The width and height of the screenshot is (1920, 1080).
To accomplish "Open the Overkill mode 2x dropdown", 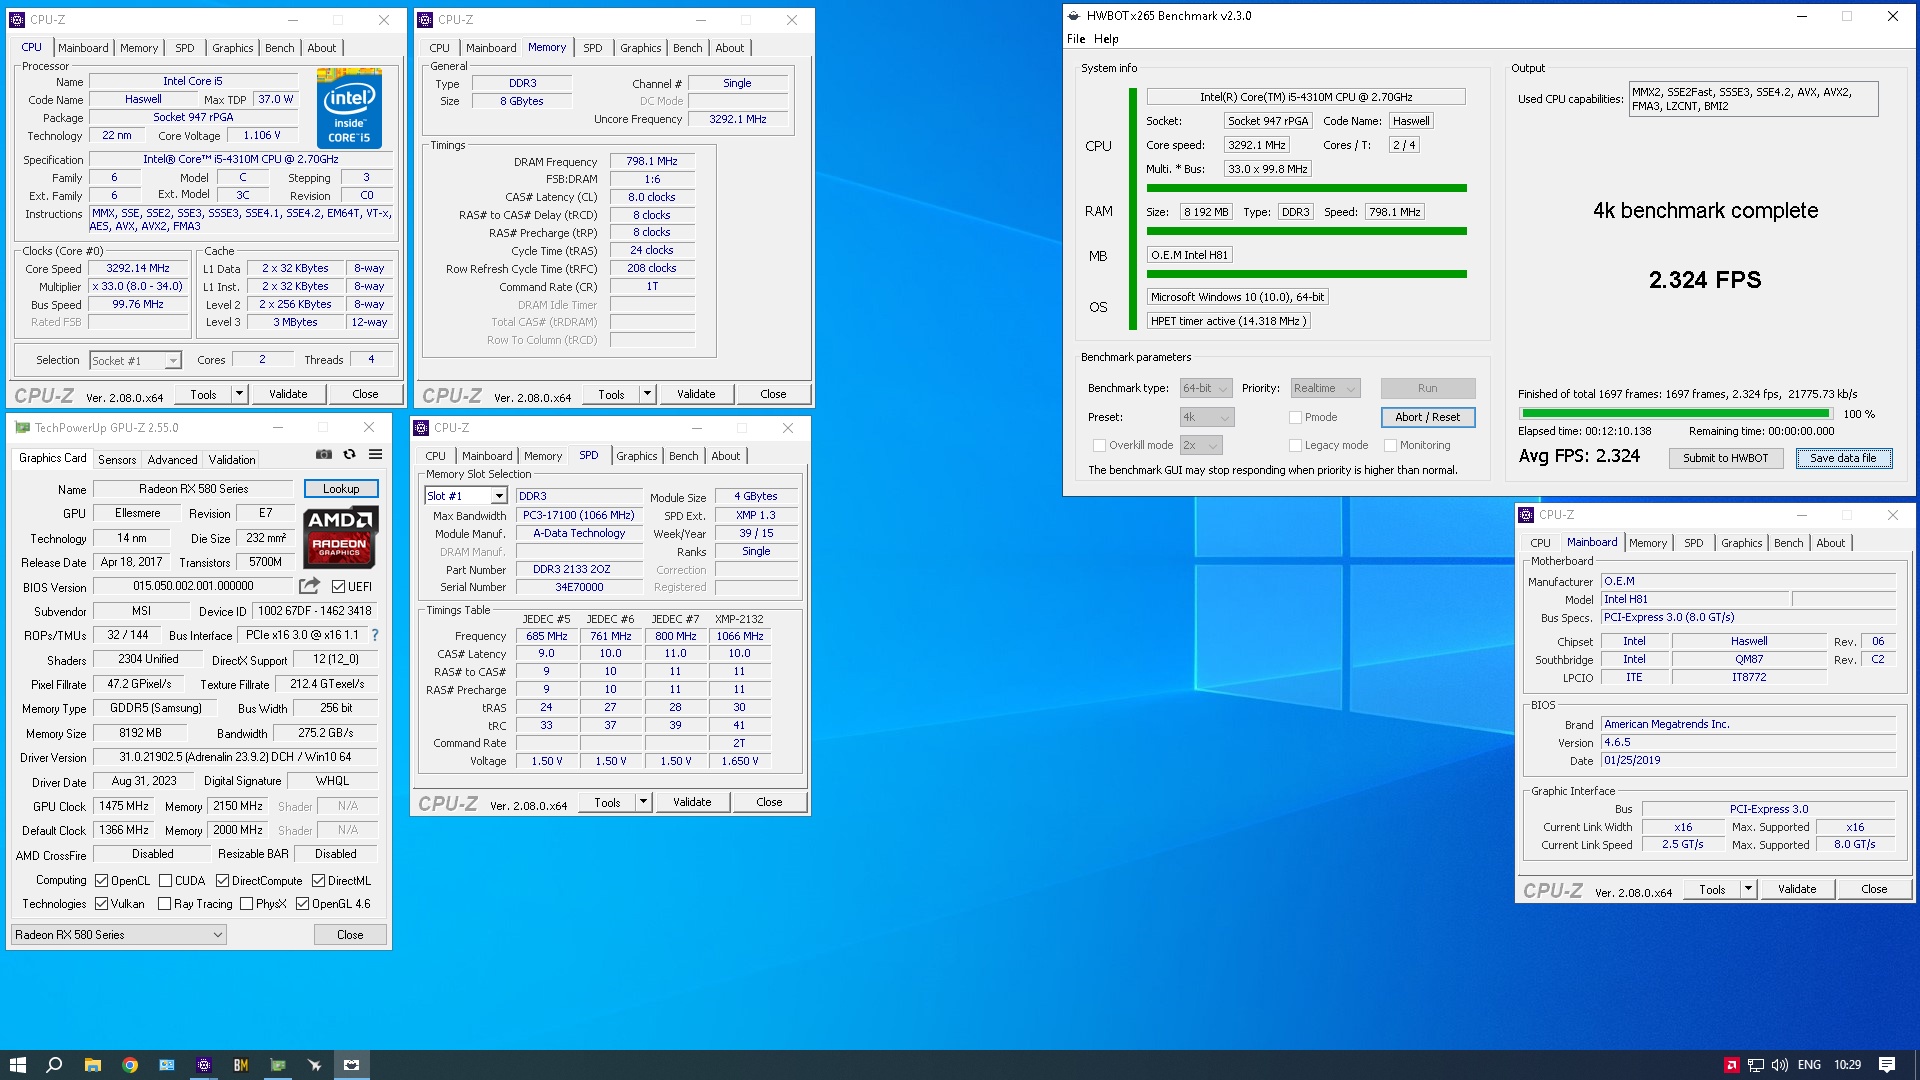I will click(x=1201, y=446).
